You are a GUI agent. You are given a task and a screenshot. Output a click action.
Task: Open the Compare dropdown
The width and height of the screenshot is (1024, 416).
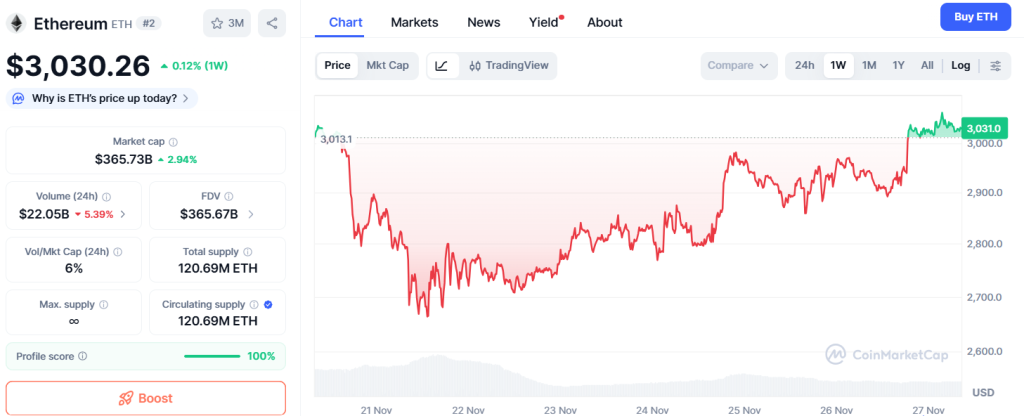point(738,66)
